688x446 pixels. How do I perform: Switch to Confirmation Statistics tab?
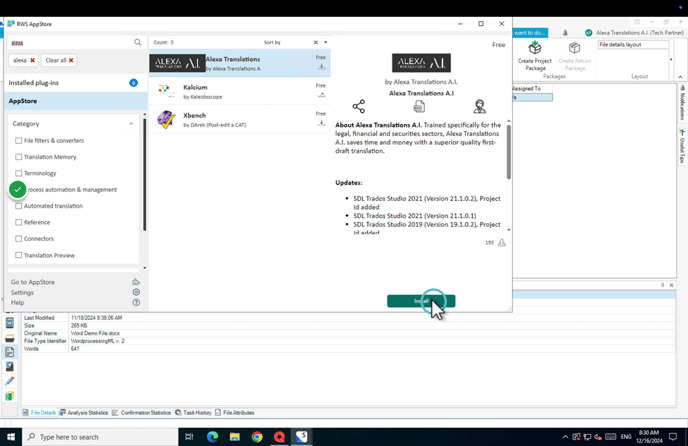click(x=141, y=413)
